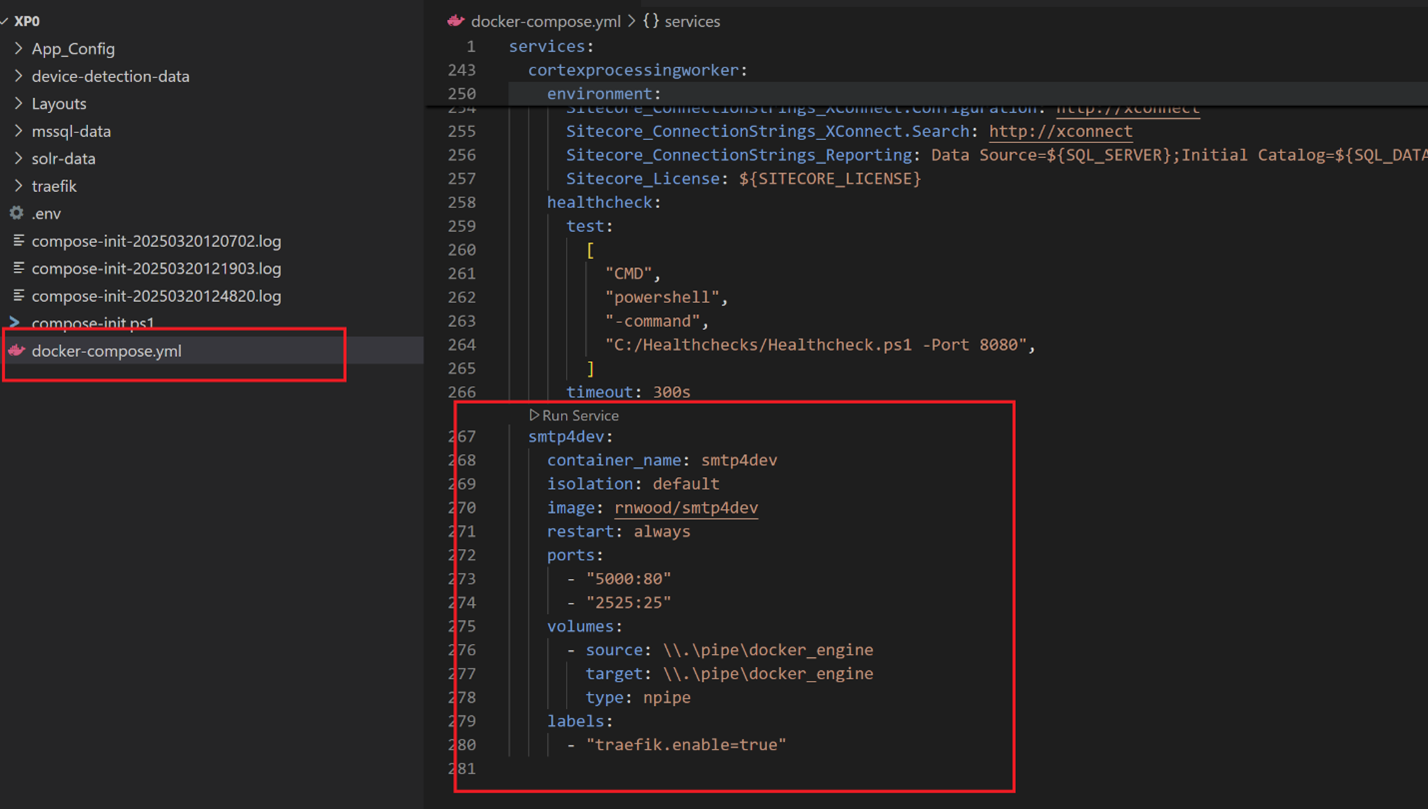Click the log file icon for compose-init-20250320121903.log
The height and width of the screenshot is (809, 1428).
[x=18, y=268]
